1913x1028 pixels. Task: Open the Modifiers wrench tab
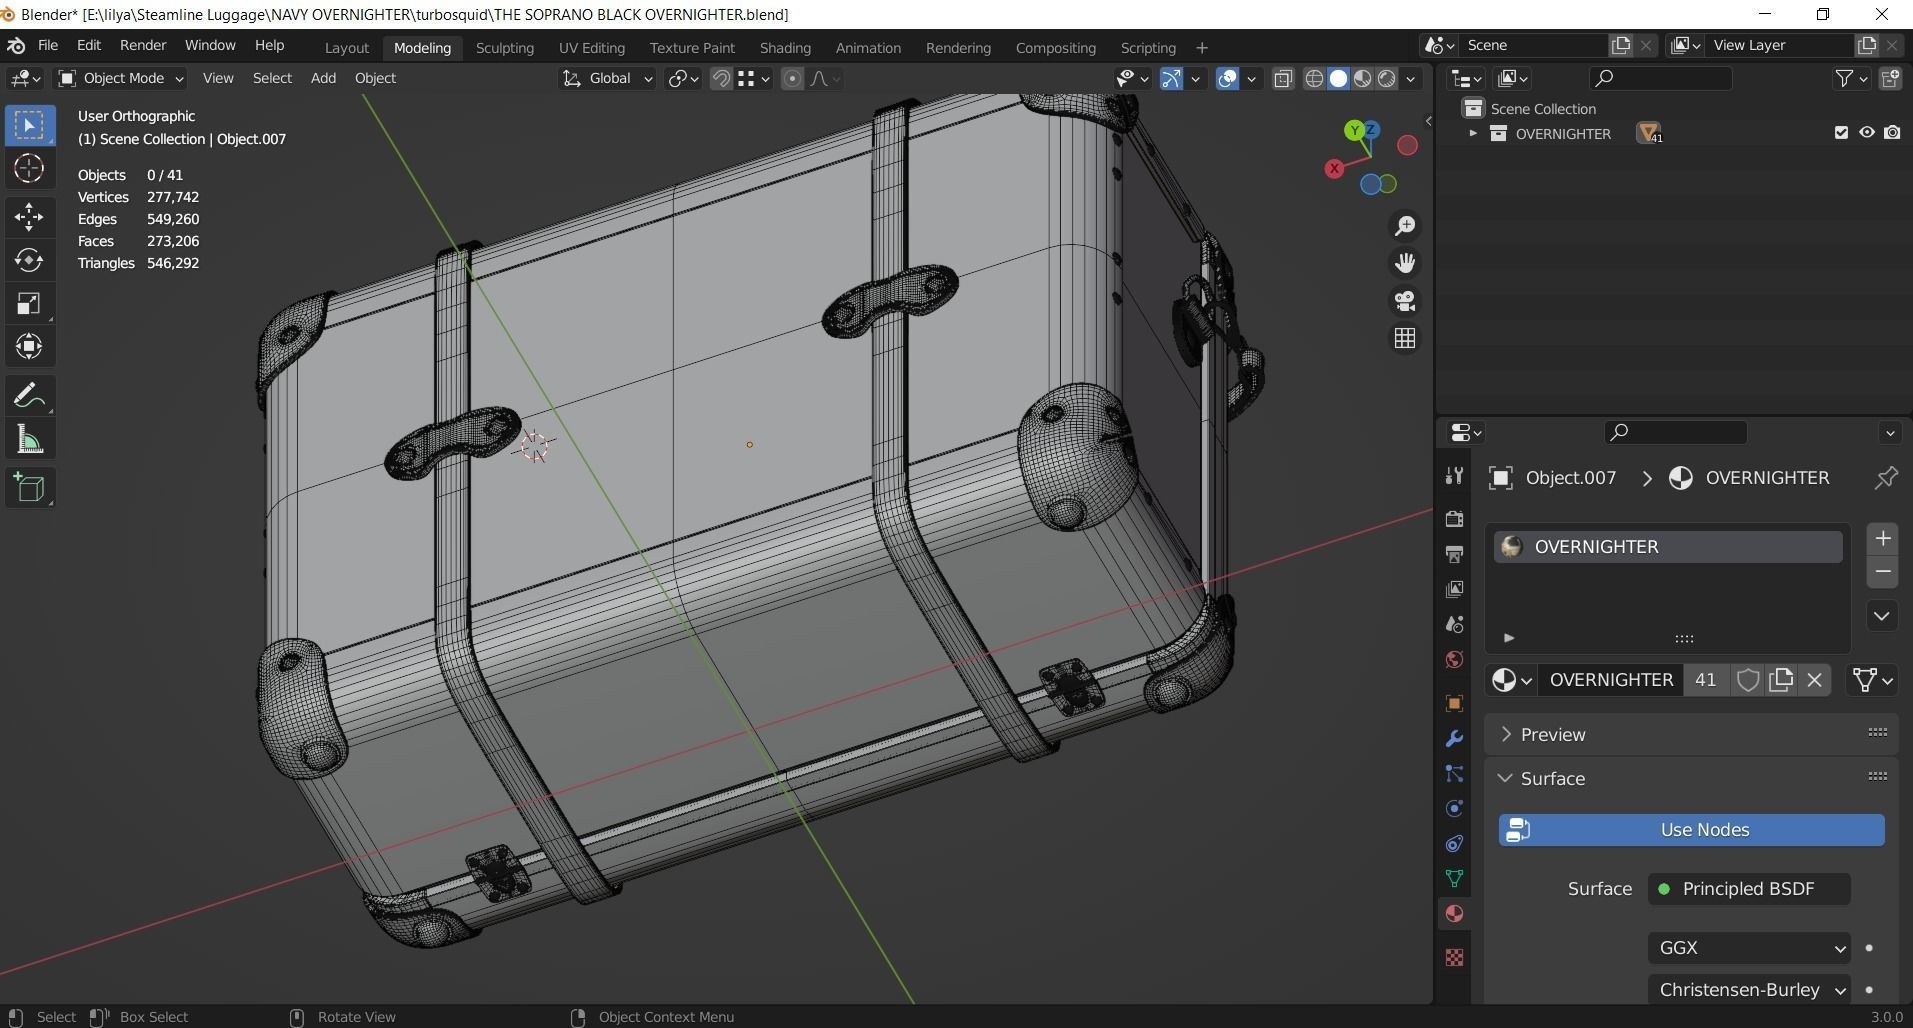pyautogui.click(x=1454, y=739)
